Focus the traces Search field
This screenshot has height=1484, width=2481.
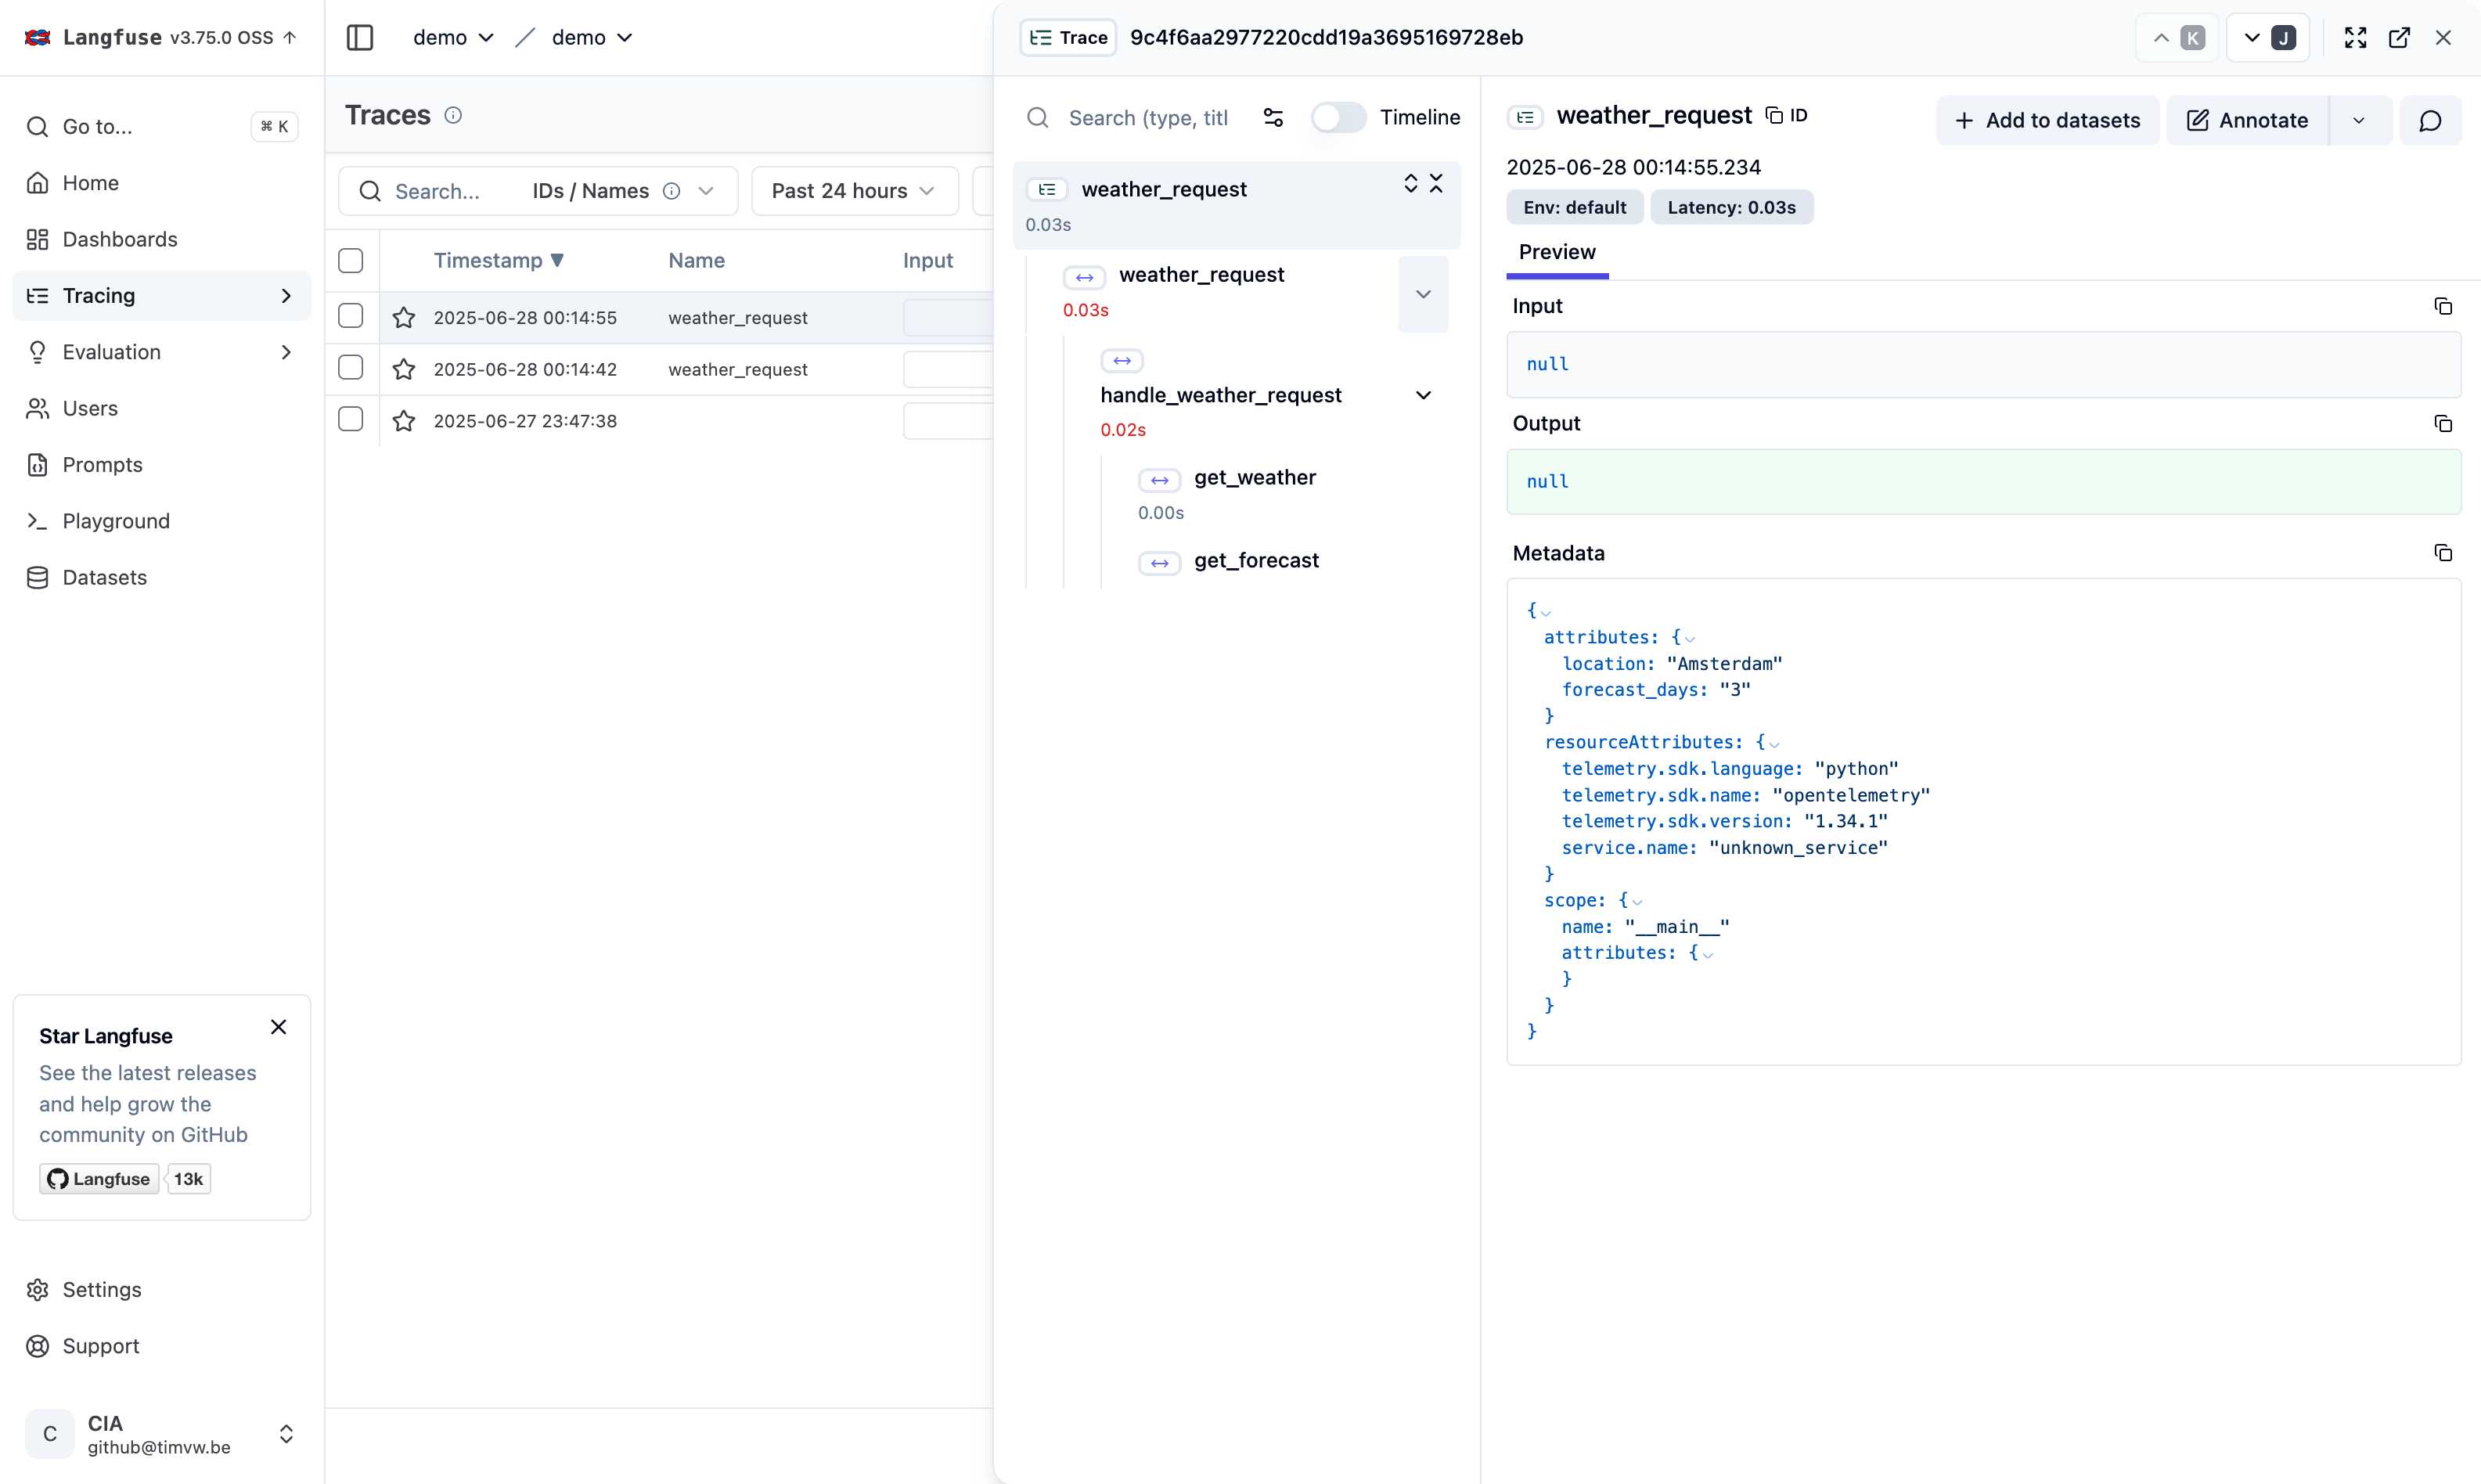pyautogui.click(x=440, y=191)
